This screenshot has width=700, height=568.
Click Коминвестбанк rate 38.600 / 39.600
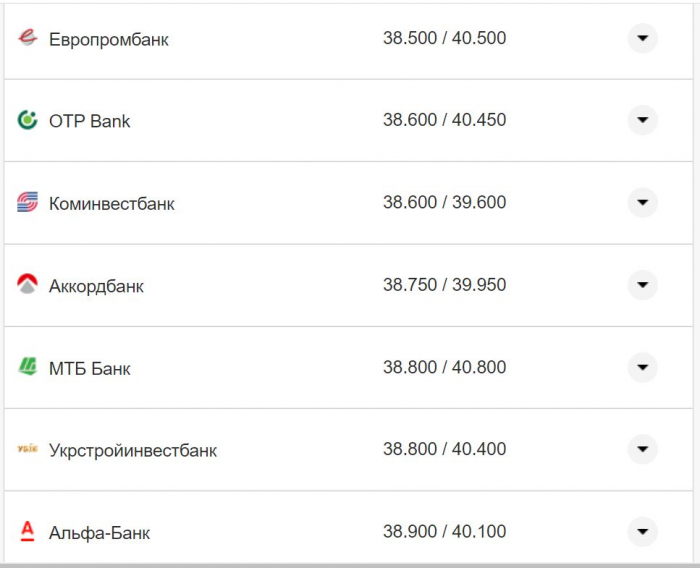(x=444, y=202)
